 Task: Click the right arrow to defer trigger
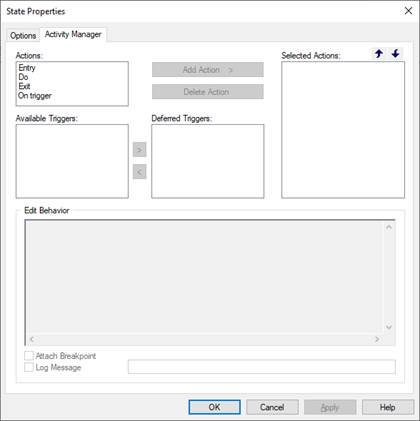point(139,150)
